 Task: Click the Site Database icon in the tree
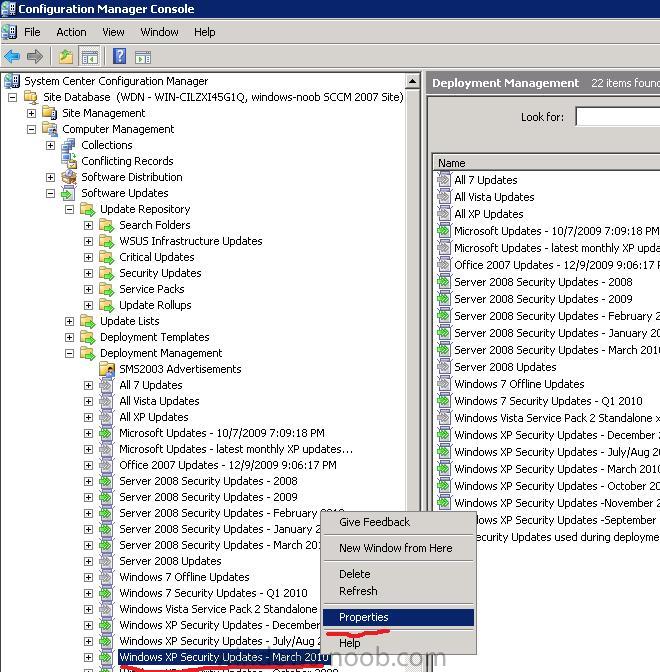coord(31,97)
